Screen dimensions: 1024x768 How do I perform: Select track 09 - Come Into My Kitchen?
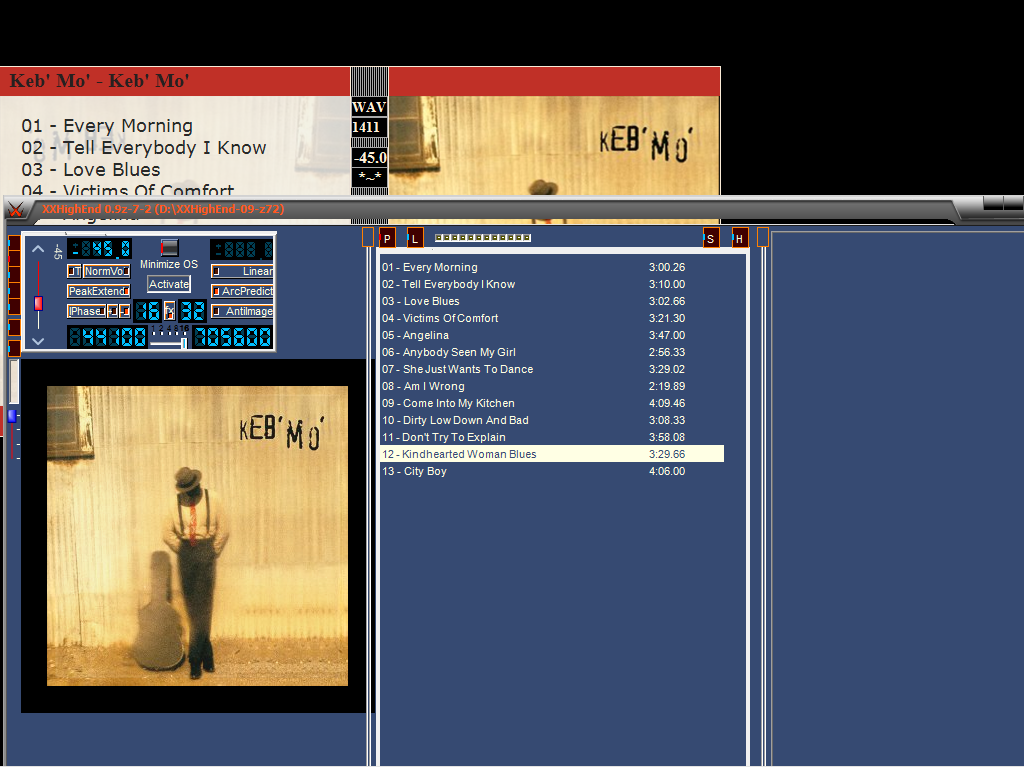coord(552,403)
